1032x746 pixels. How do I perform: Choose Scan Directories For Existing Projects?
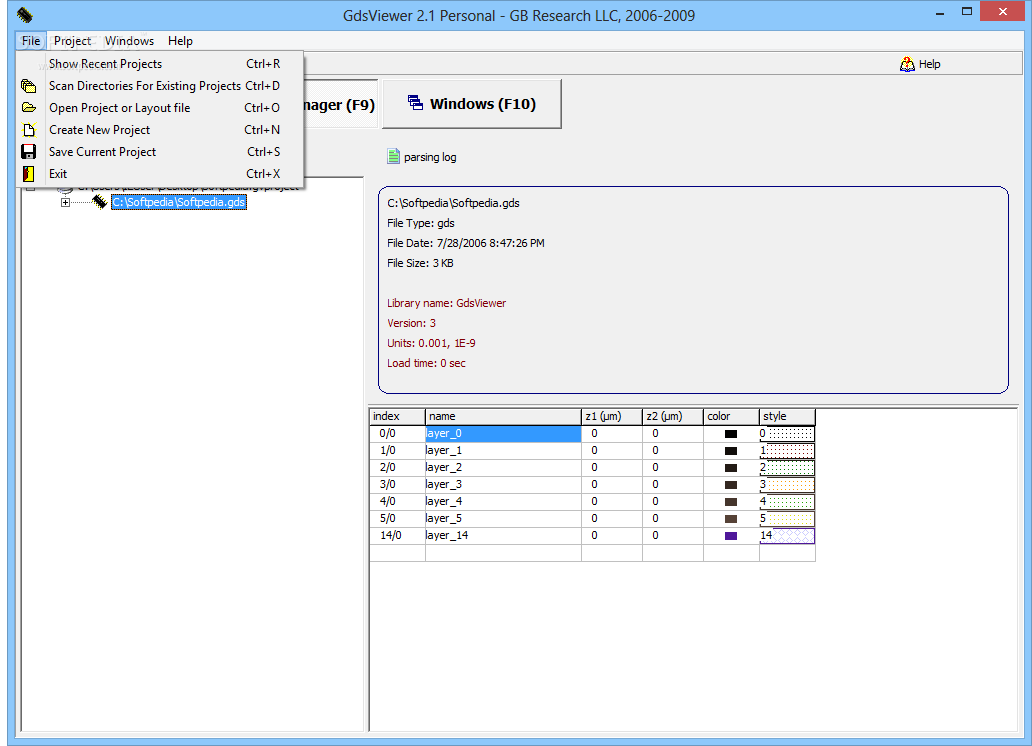pyautogui.click(x=160, y=86)
